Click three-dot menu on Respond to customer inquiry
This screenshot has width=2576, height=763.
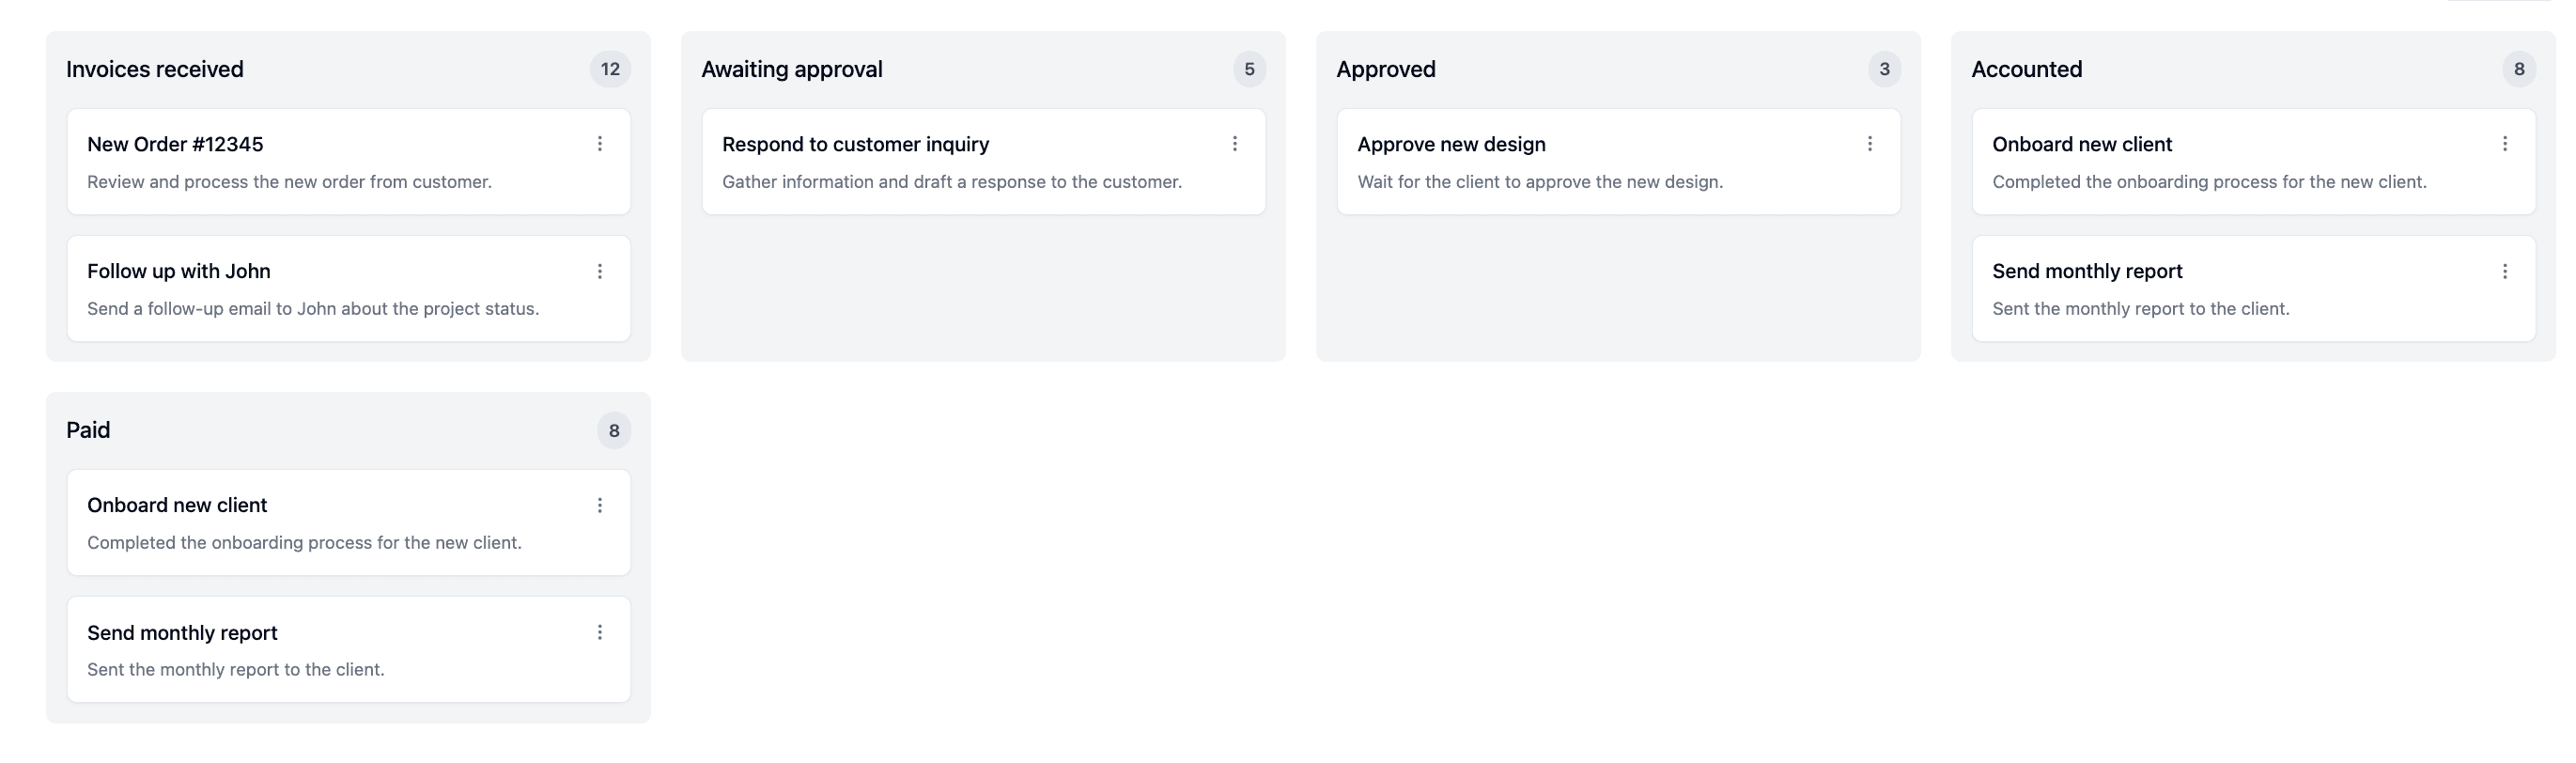(1235, 144)
